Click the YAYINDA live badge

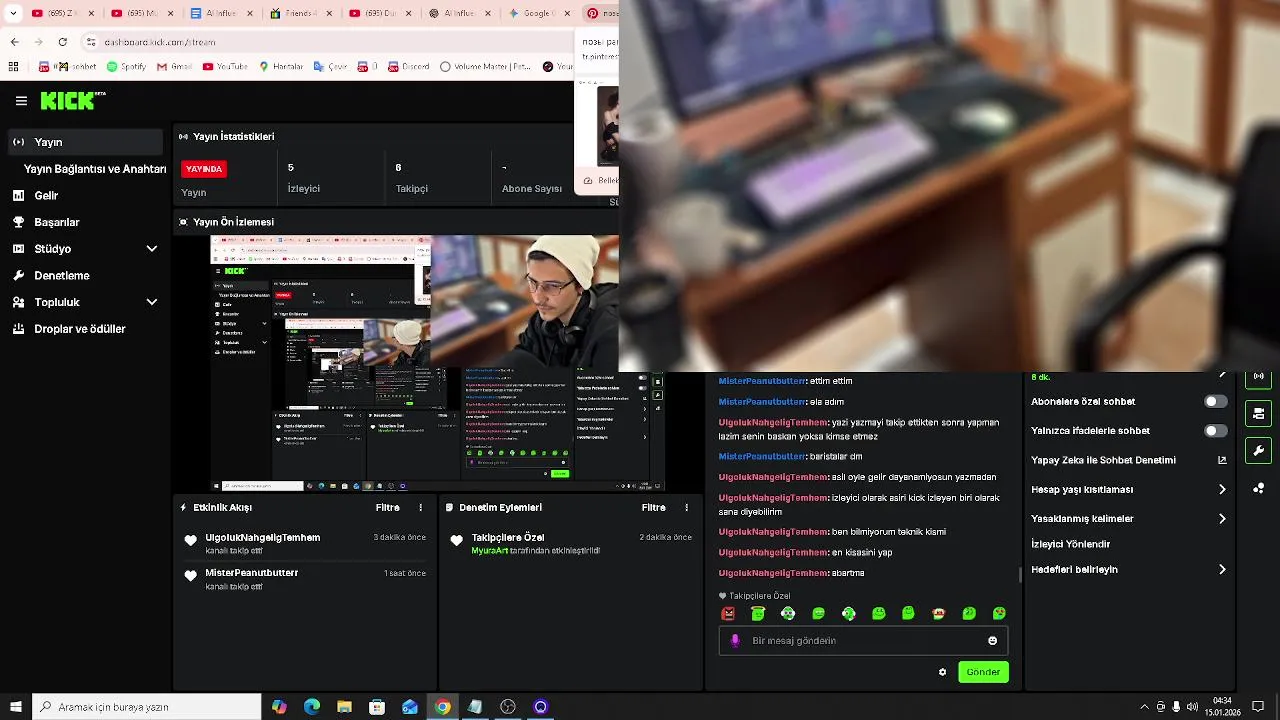click(x=204, y=169)
